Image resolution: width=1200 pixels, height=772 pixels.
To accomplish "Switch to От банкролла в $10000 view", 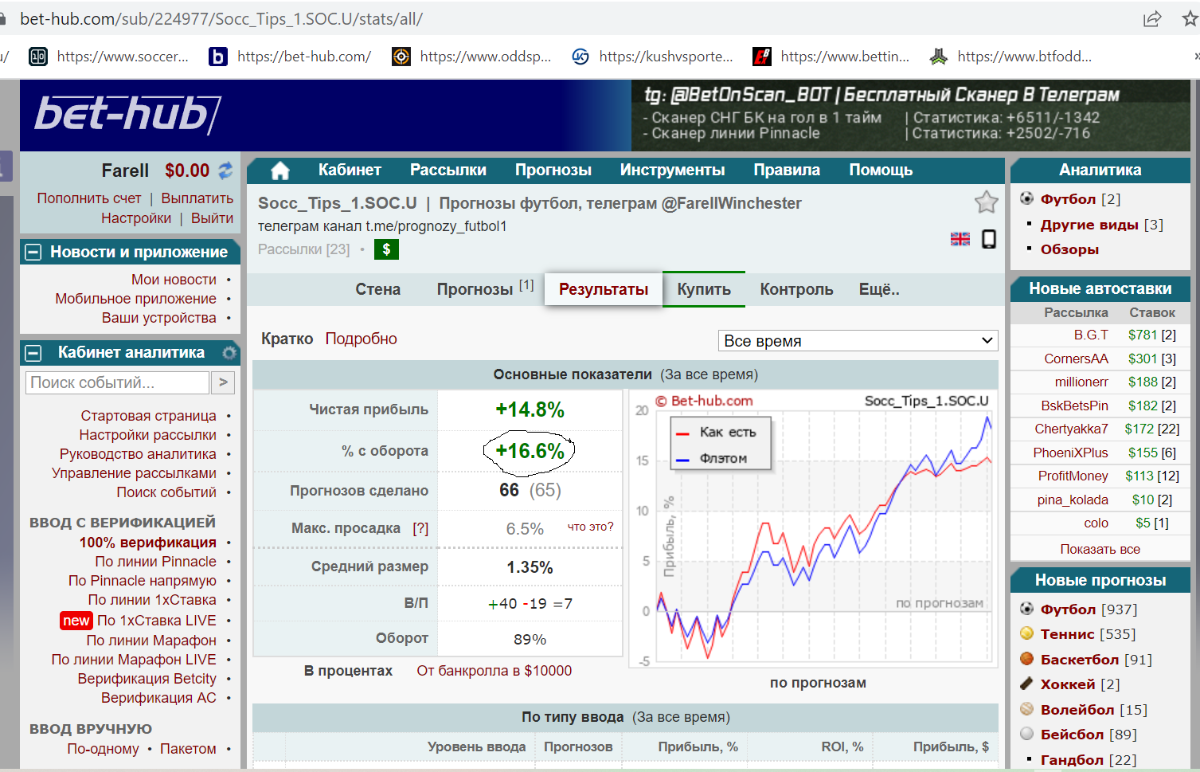I will (494, 671).
